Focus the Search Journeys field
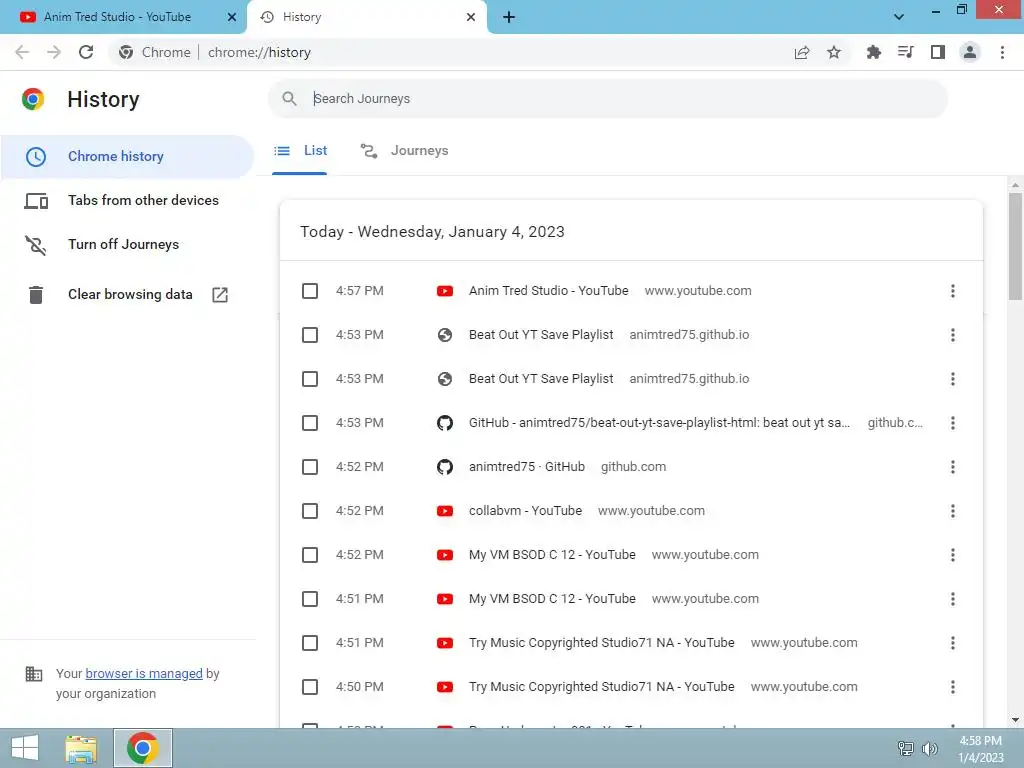Viewport: 1024px width, 768px height. pos(607,99)
